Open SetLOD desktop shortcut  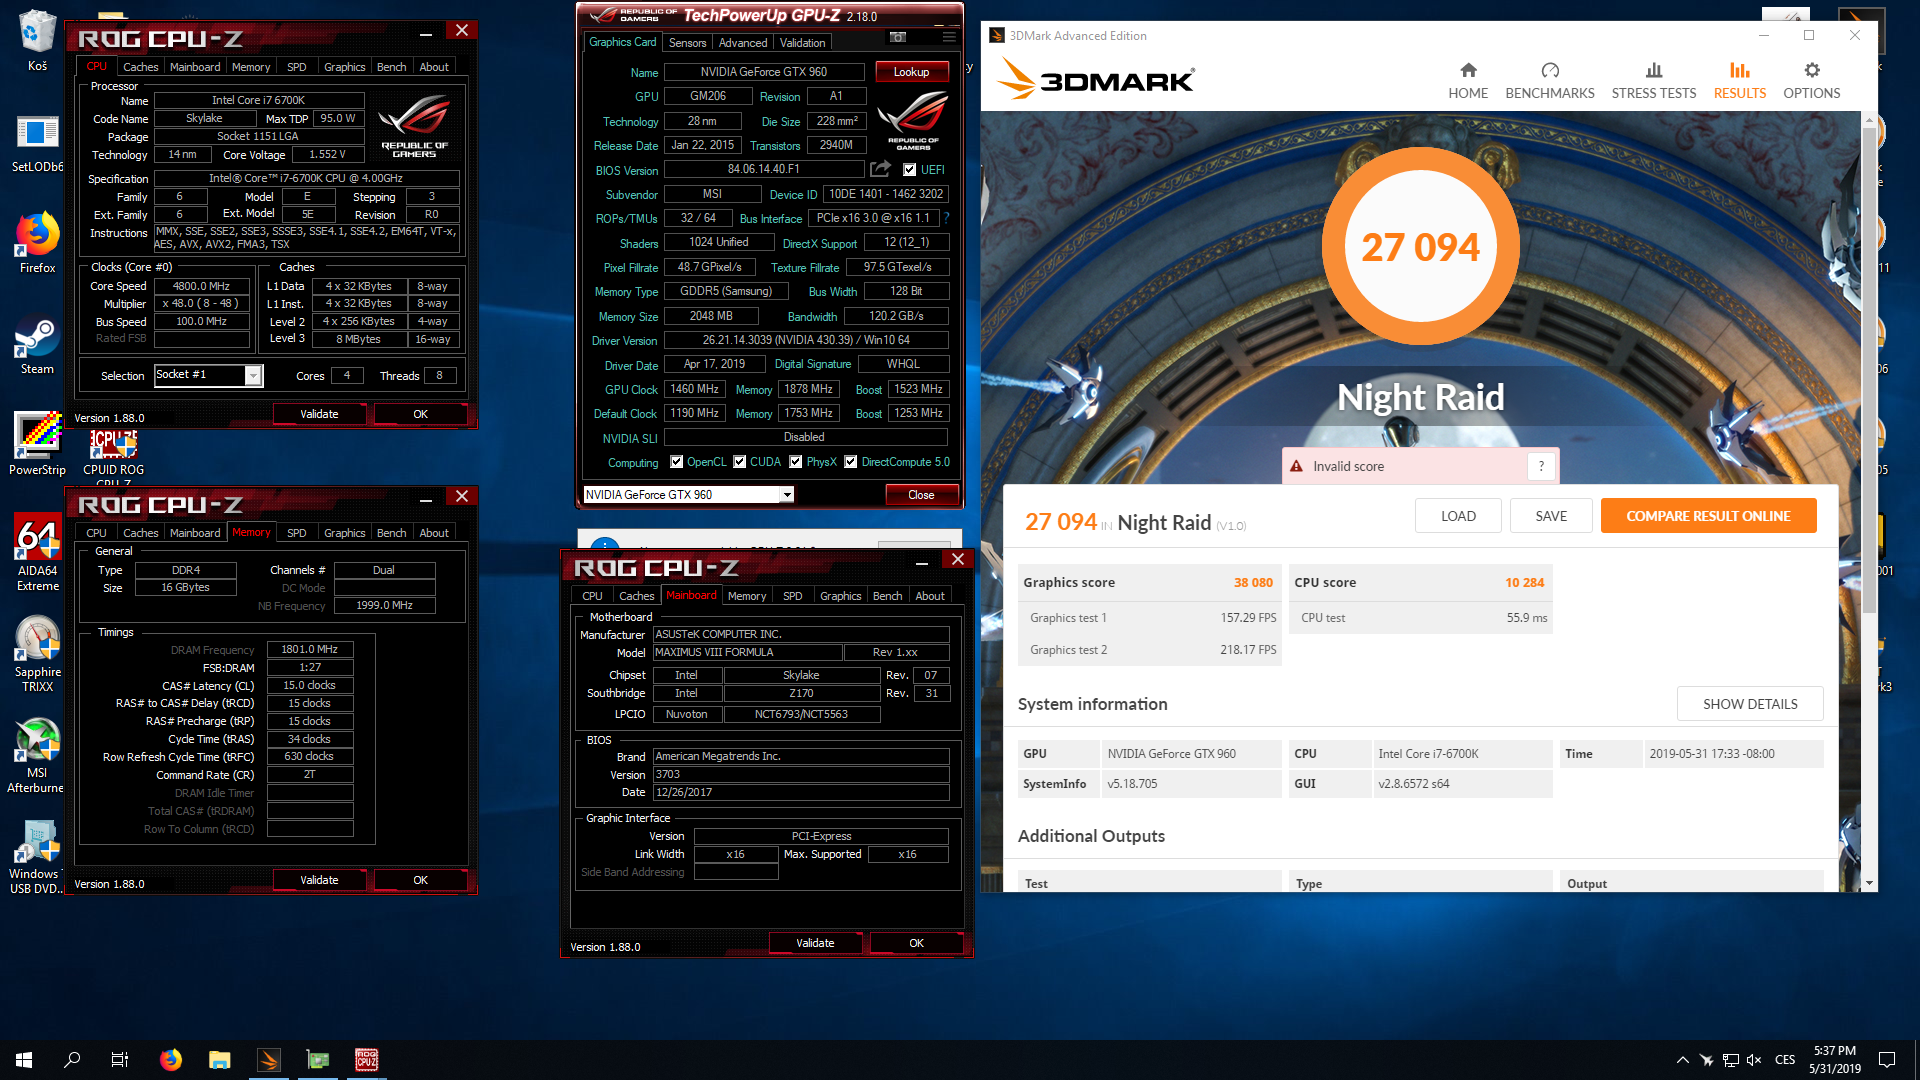point(37,144)
